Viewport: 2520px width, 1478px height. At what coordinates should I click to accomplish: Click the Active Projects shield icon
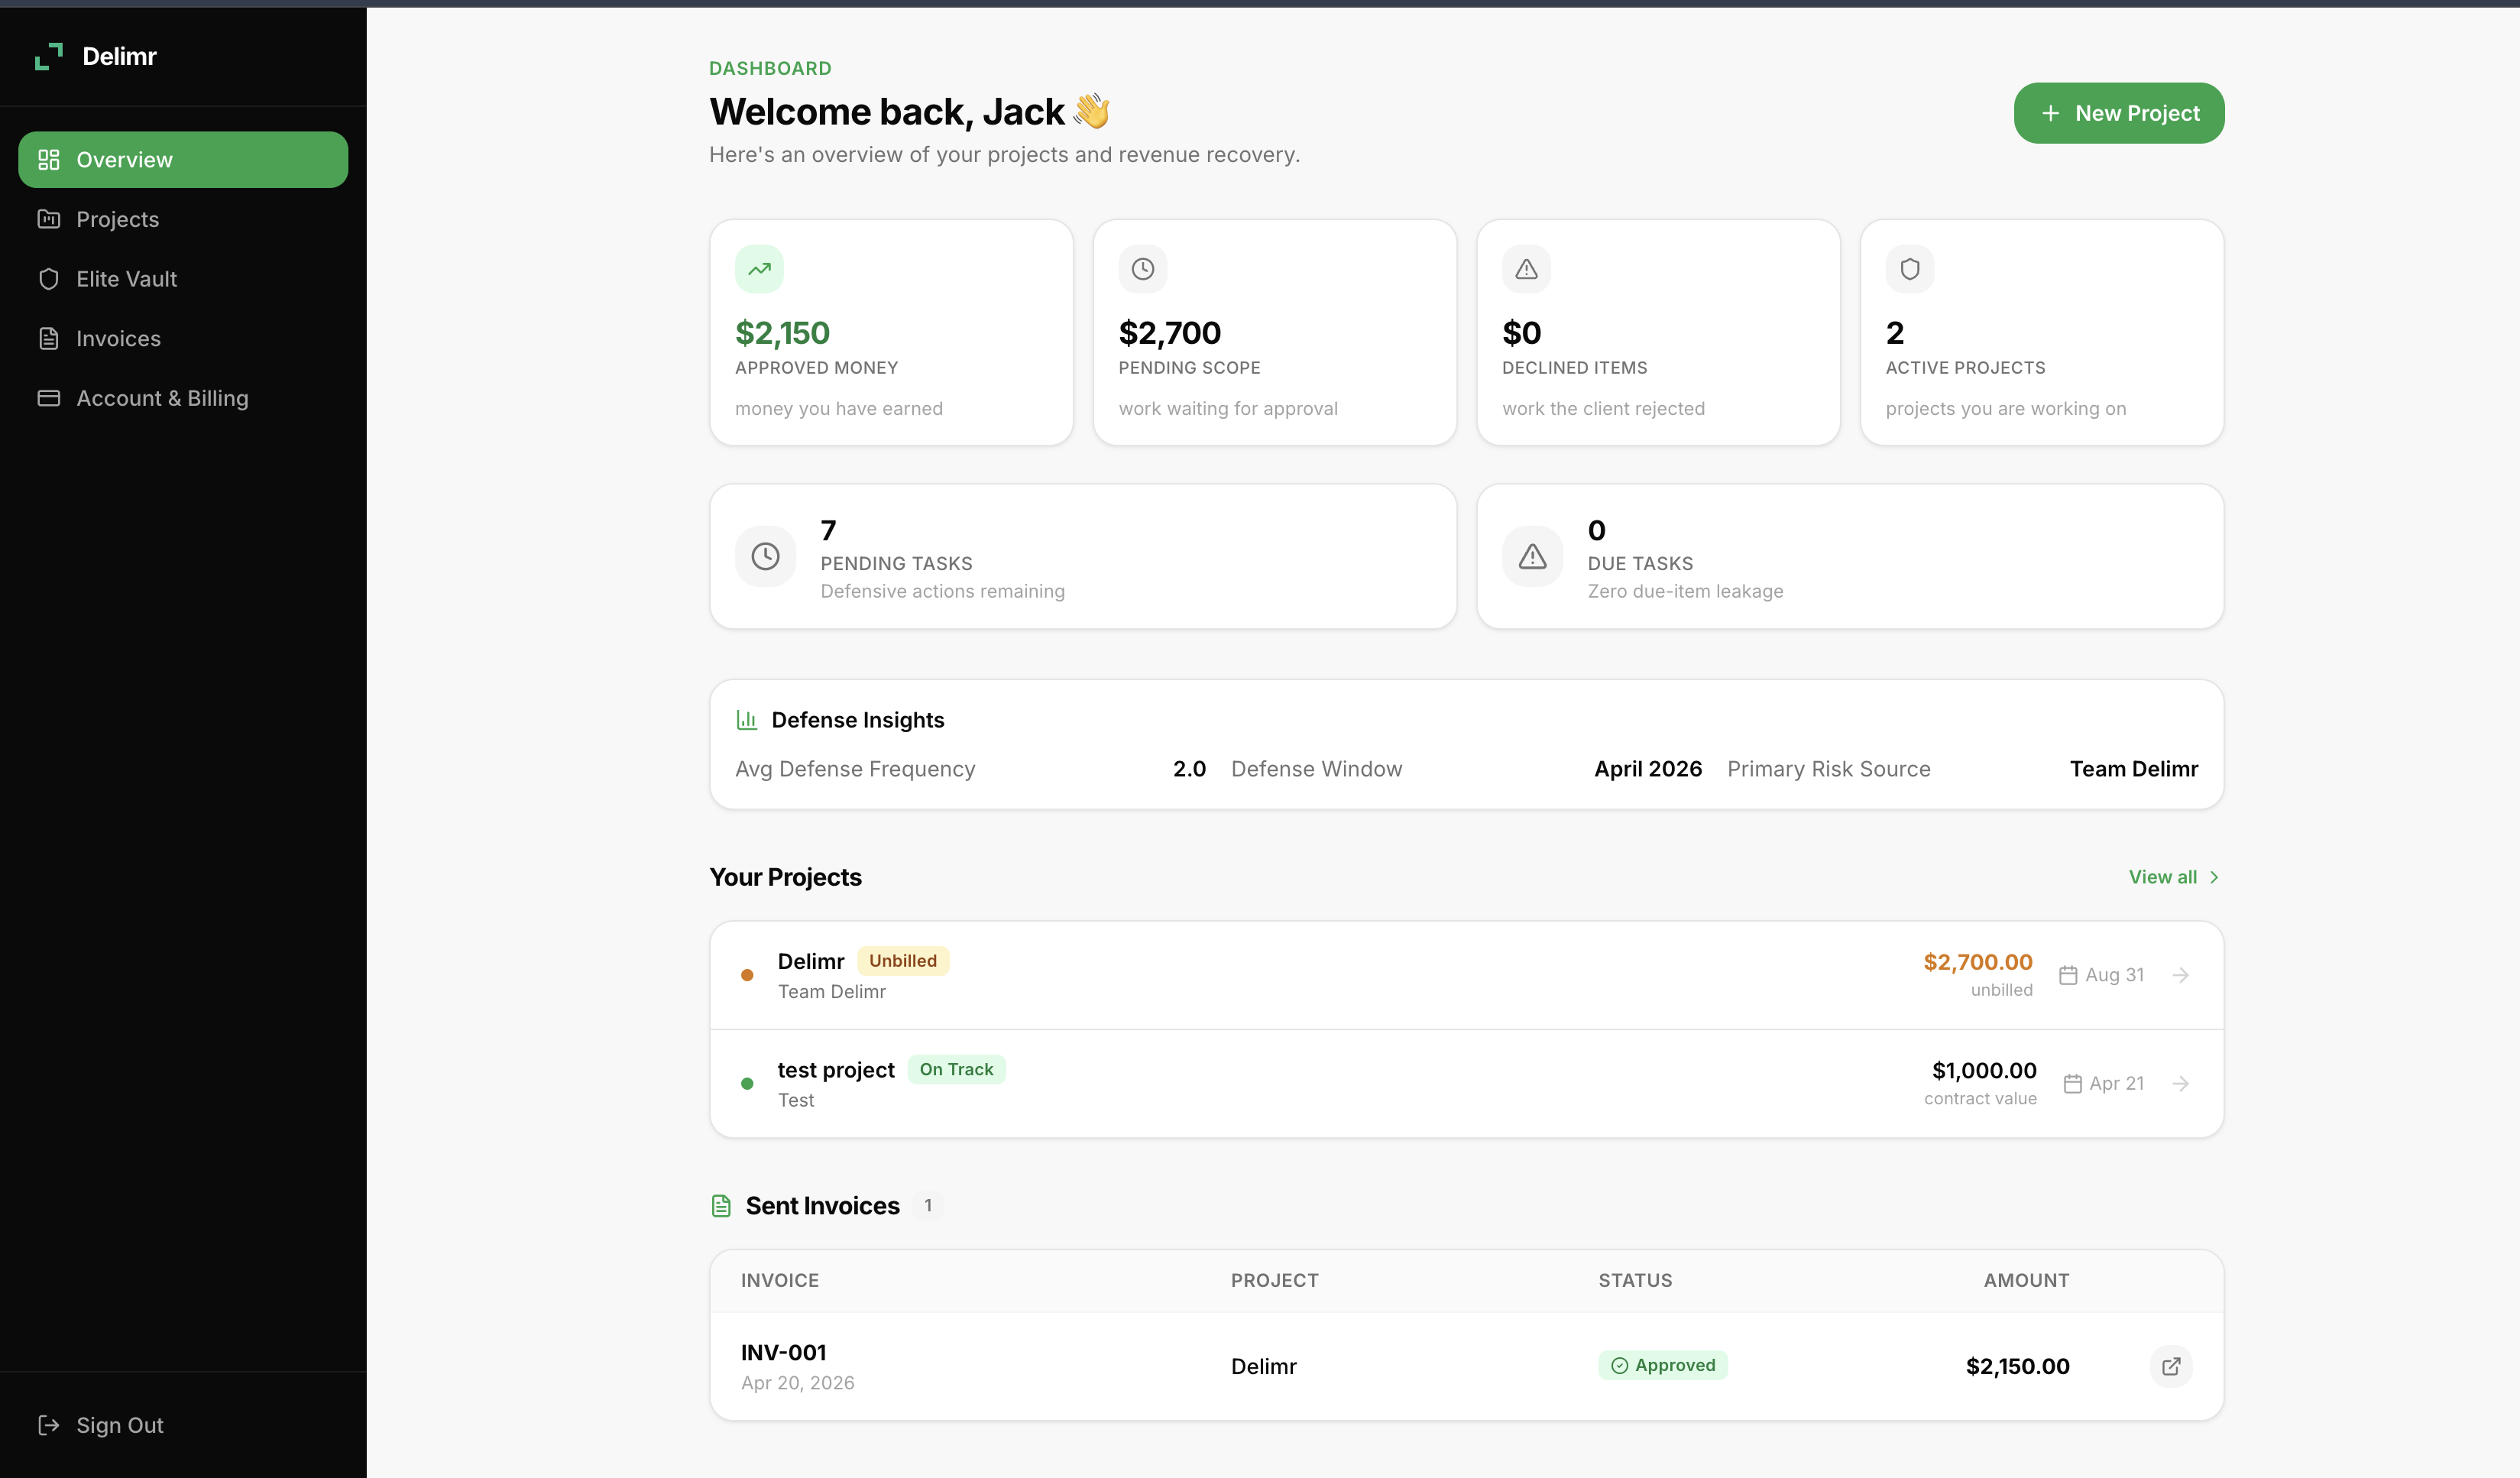1909,269
